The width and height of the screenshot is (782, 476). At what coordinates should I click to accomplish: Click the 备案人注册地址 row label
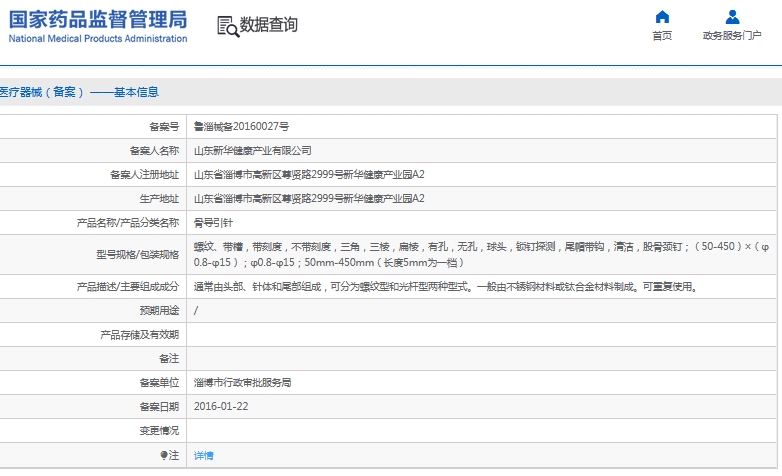pos(145,175)
